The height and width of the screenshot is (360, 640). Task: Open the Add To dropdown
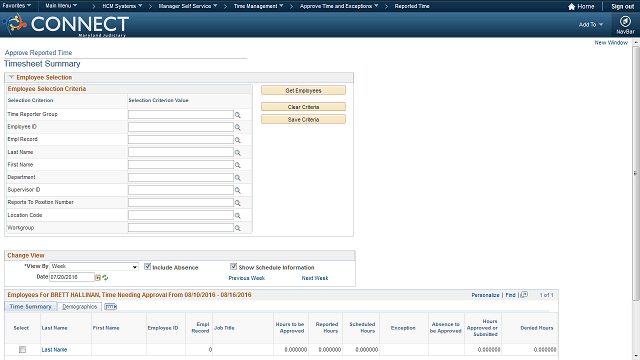point(591,24)
